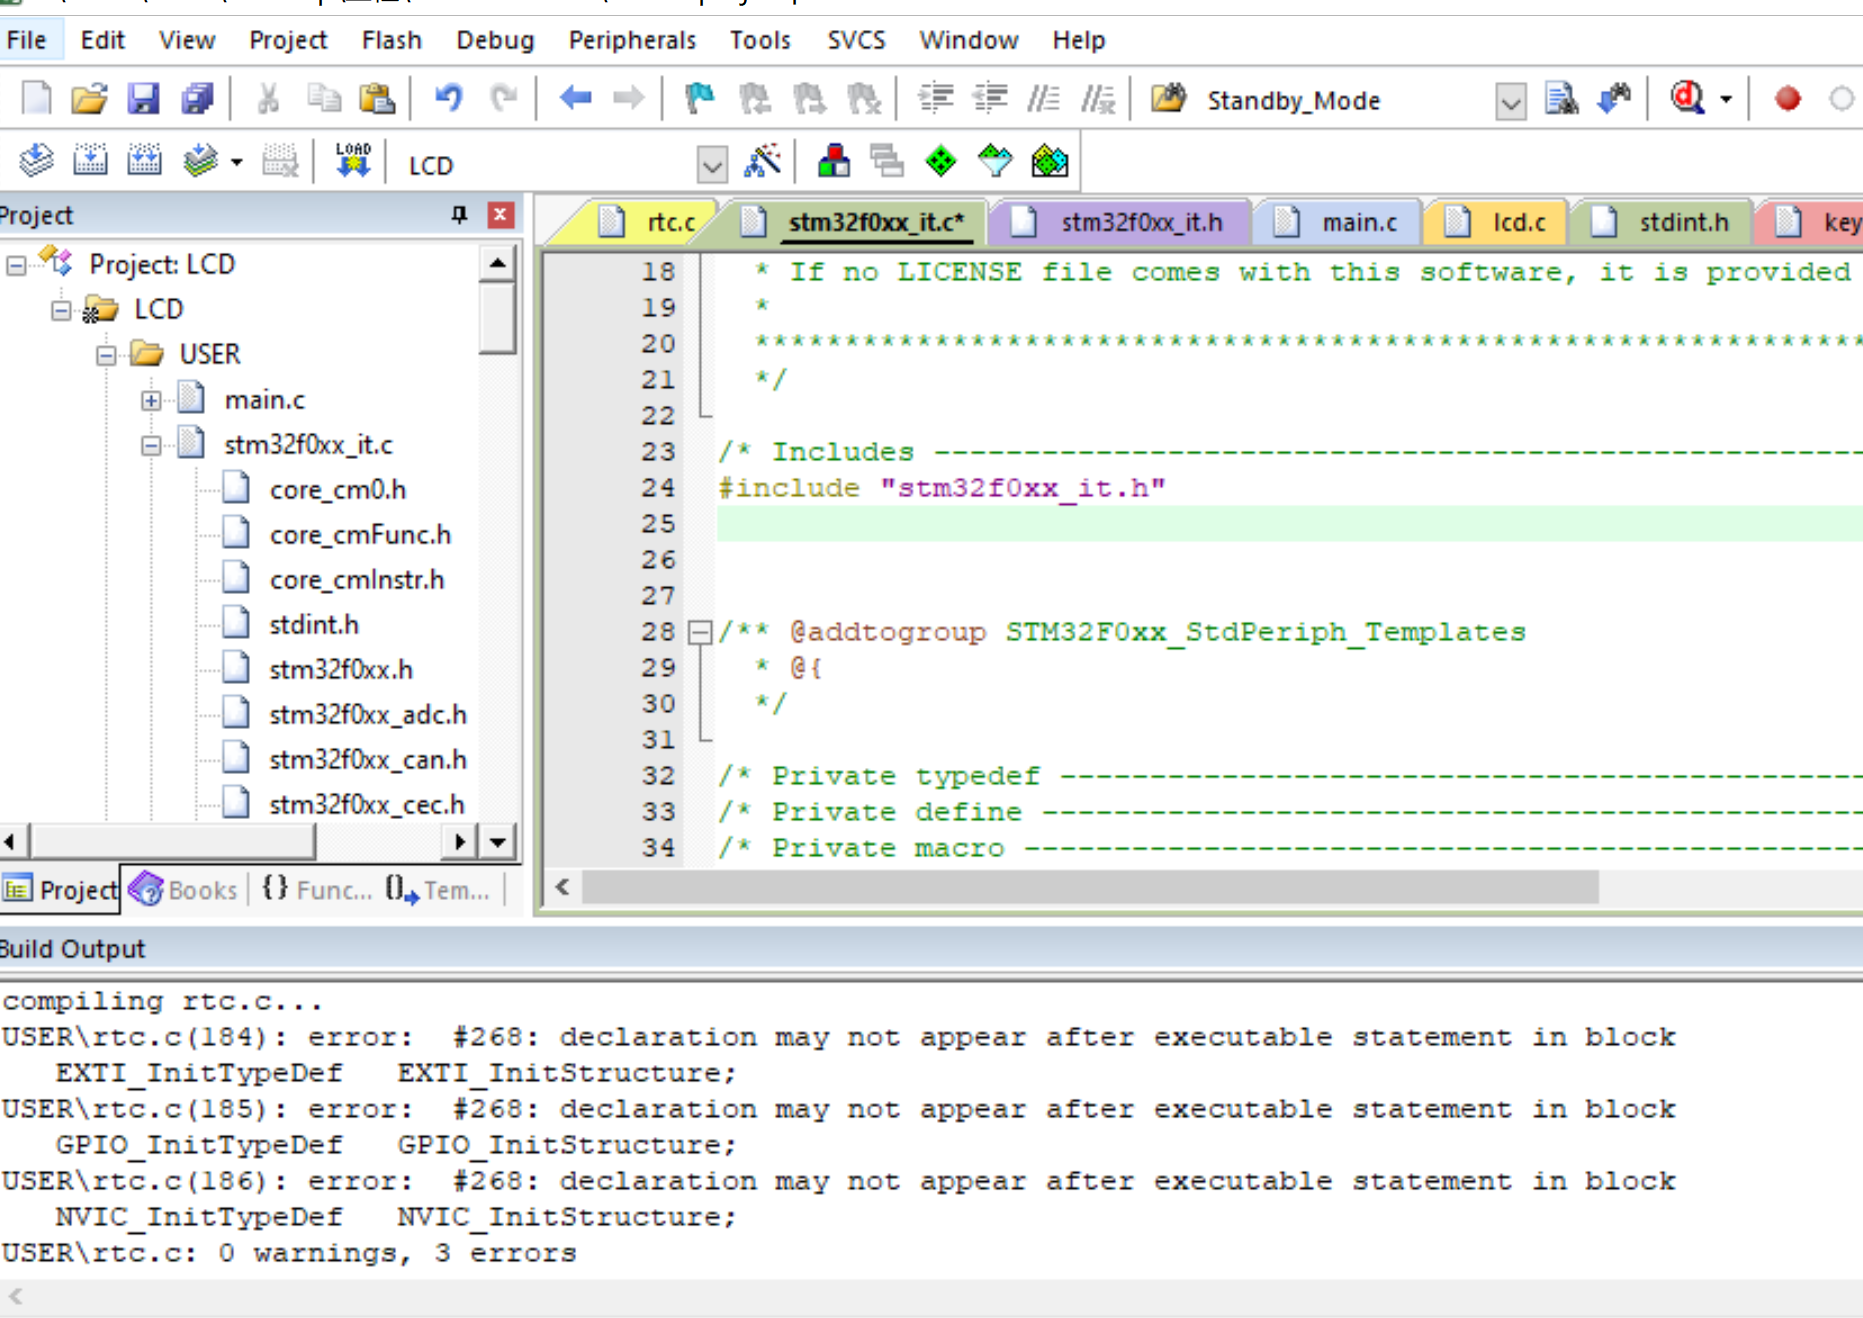Download code to flash memory
This screenshot has height=1318, width=1863.
click(352, 160)
